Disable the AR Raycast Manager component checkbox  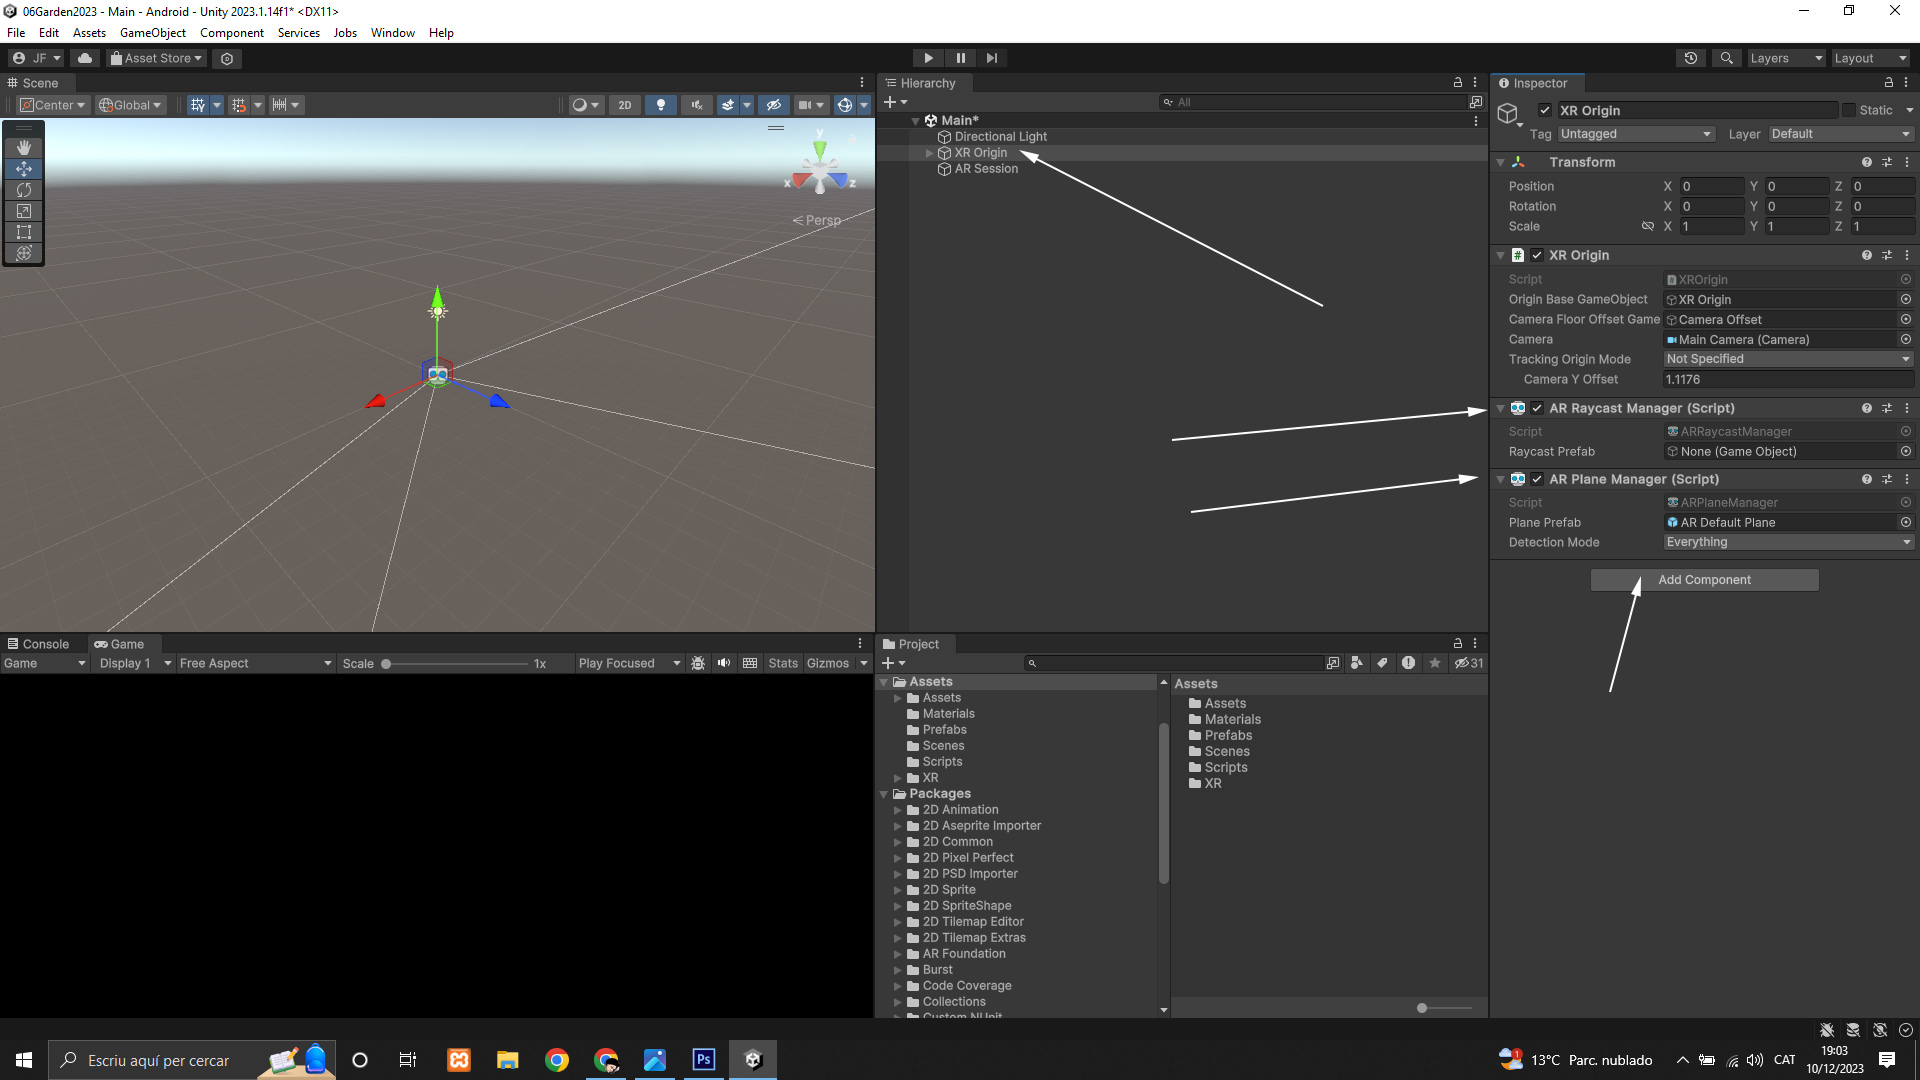coord(1537,408)
